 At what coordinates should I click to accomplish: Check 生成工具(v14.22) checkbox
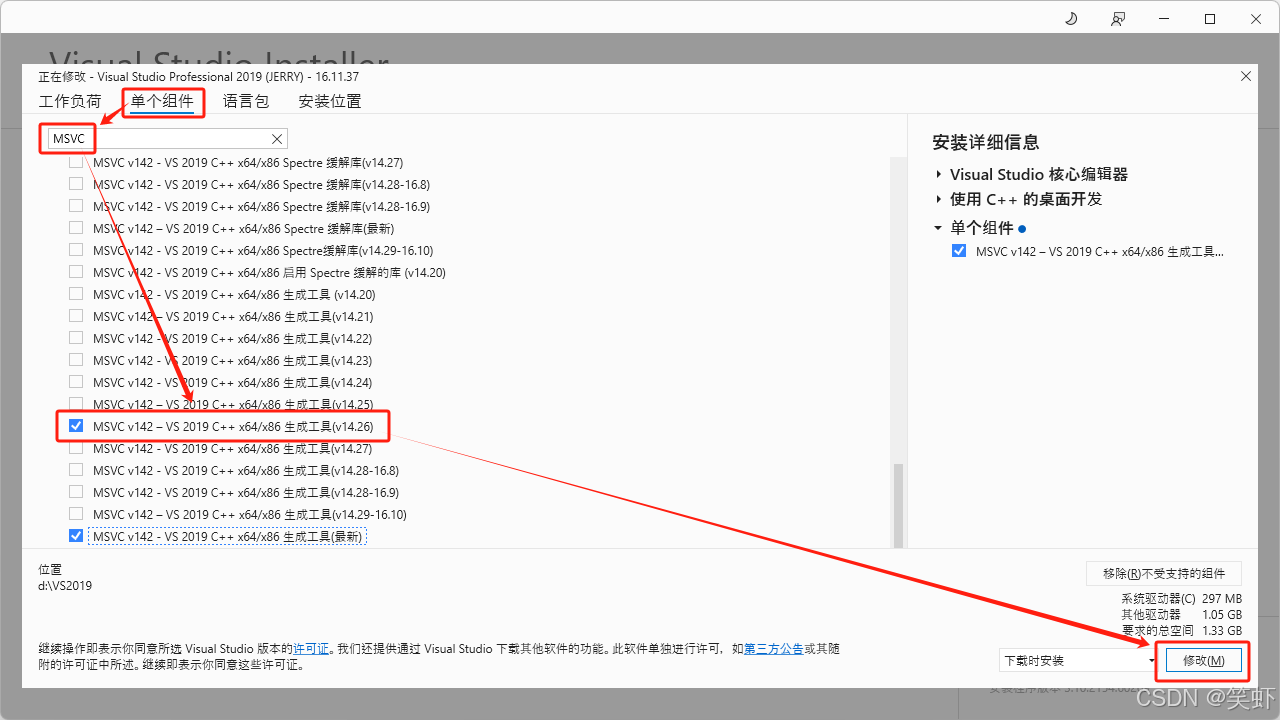pyautogui.click(x=76, y=338)
